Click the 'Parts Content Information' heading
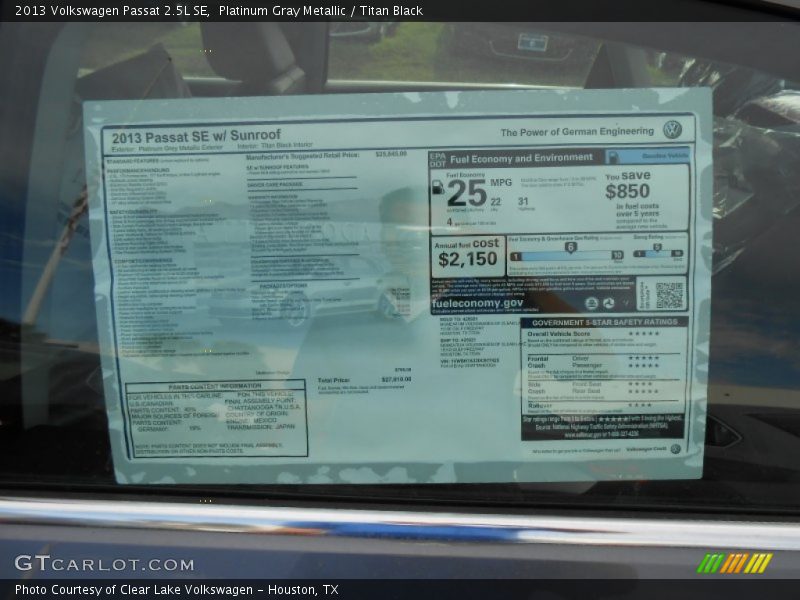Viewport: 800px width, 600px height. 215,386
